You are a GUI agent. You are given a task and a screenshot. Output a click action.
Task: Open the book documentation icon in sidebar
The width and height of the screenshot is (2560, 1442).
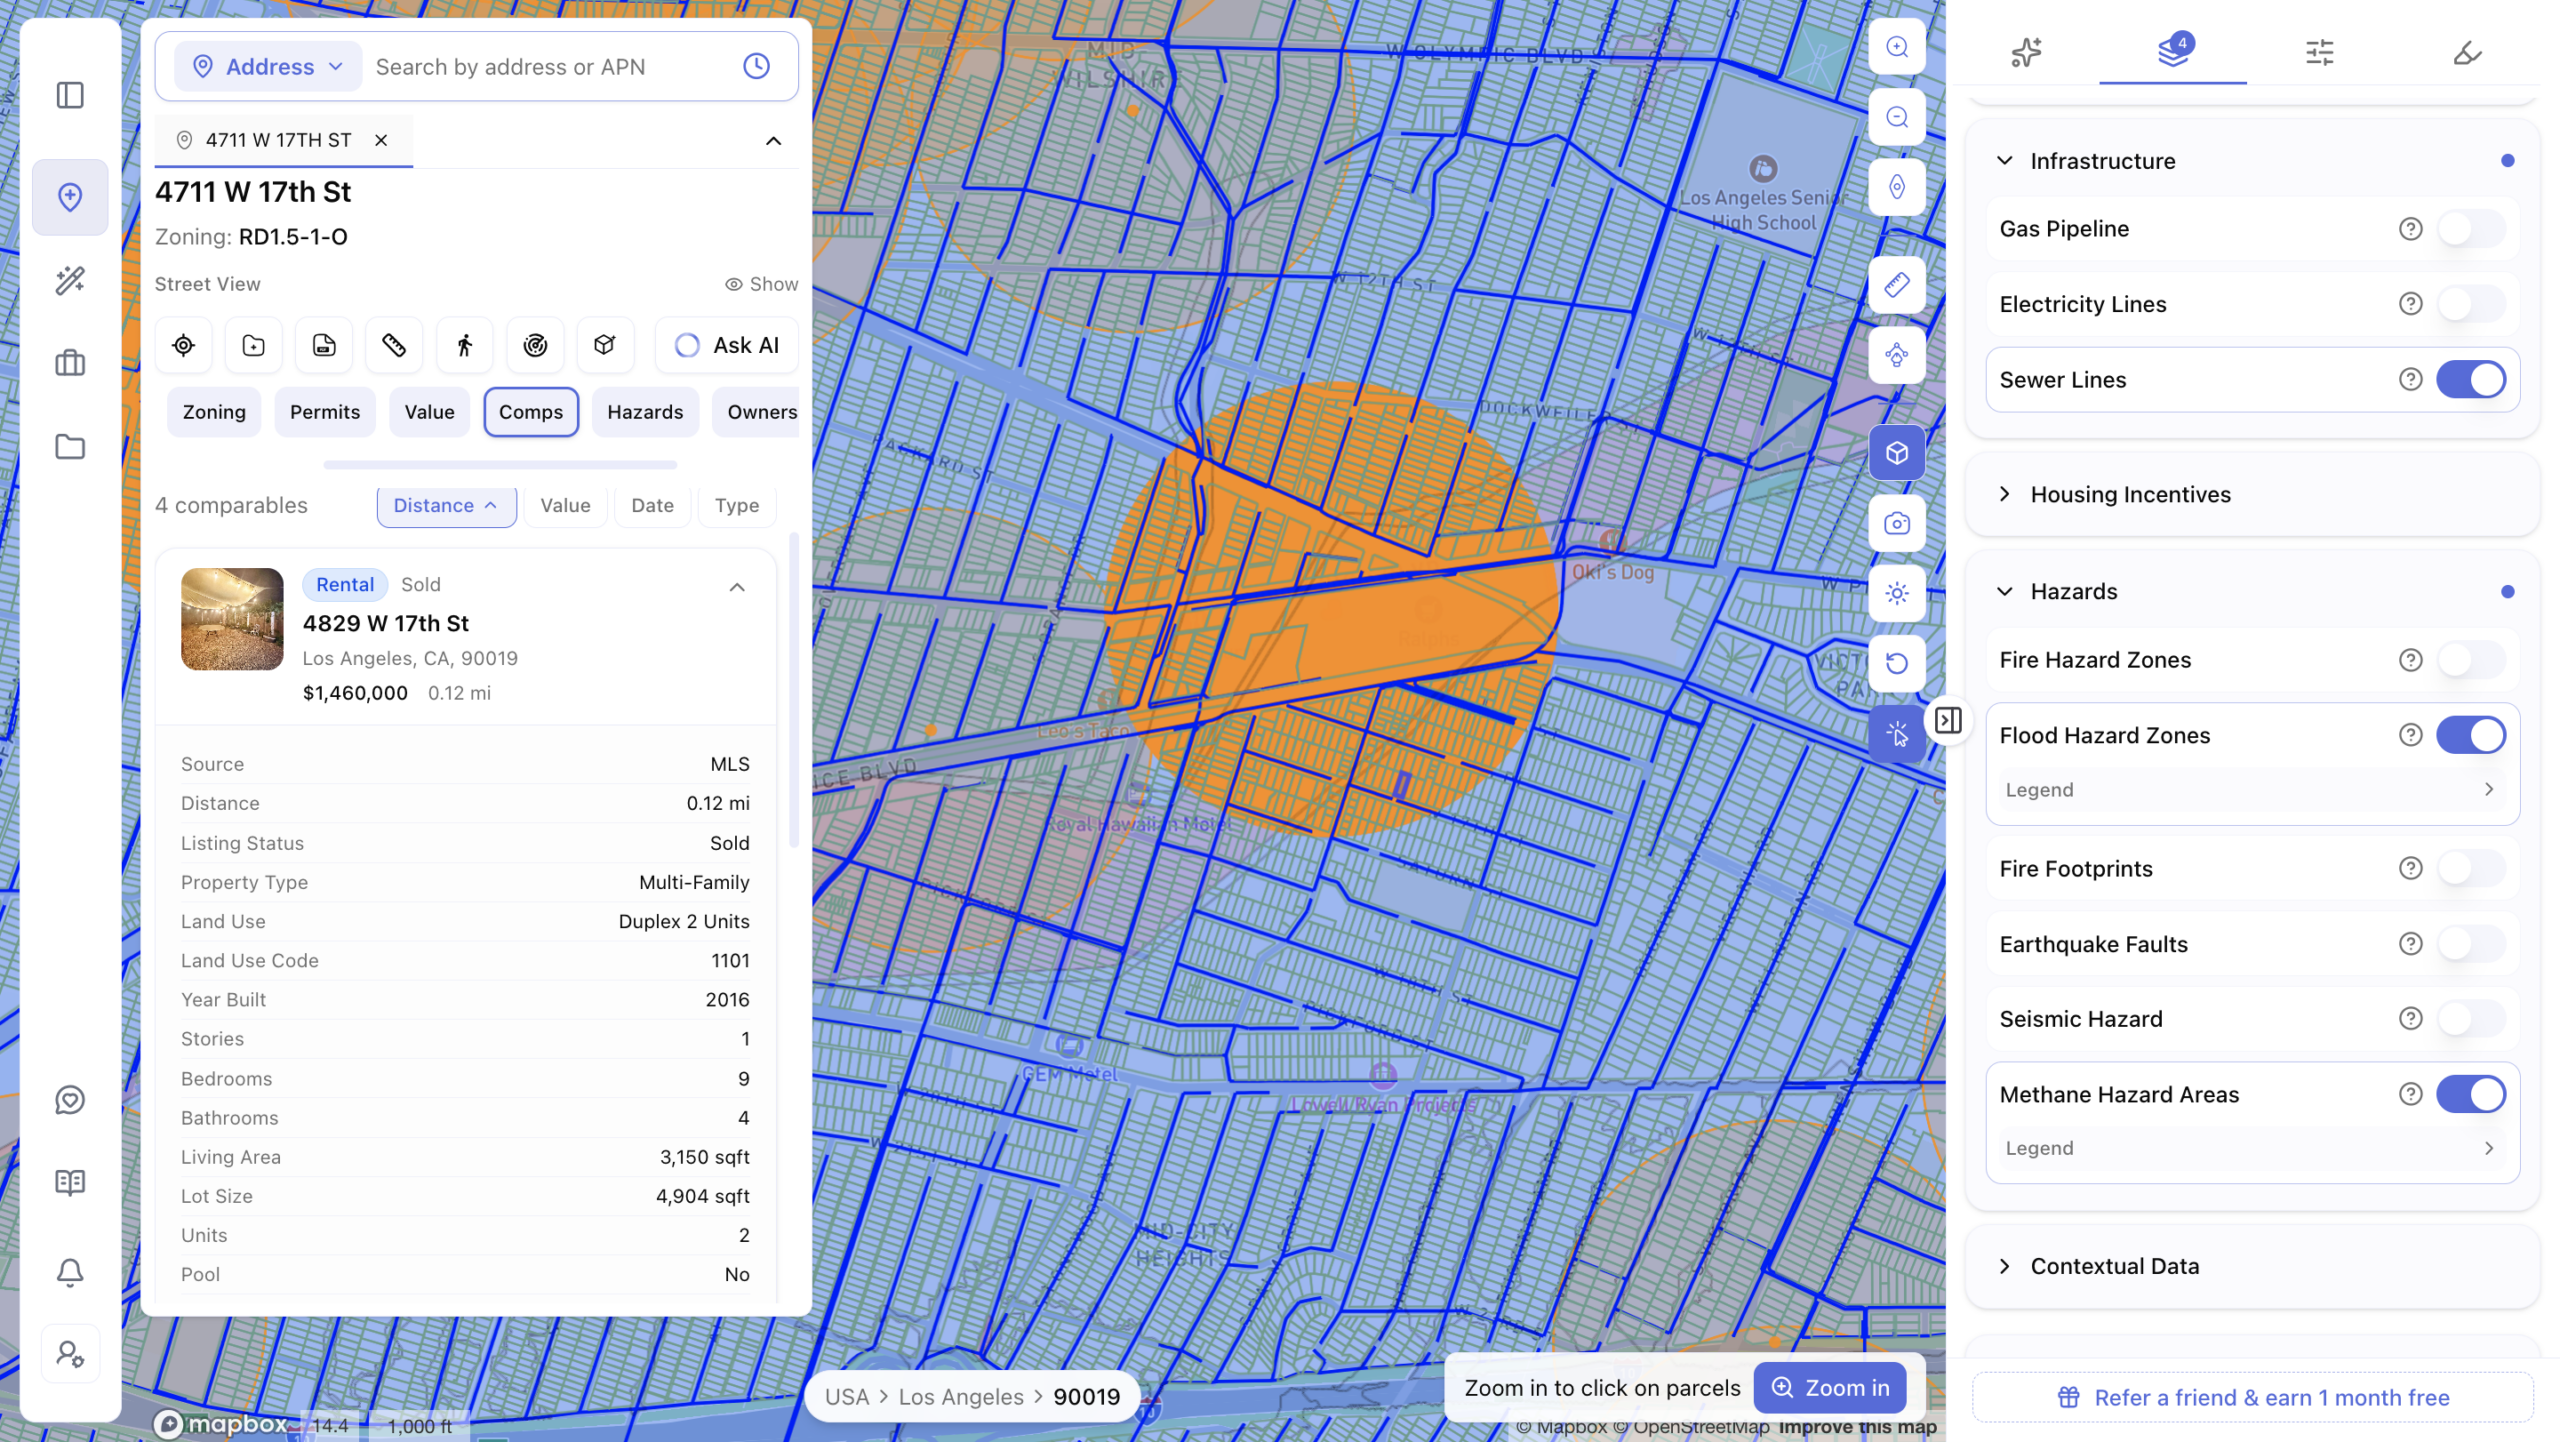pyautogui.click(x=70, y=1183)
